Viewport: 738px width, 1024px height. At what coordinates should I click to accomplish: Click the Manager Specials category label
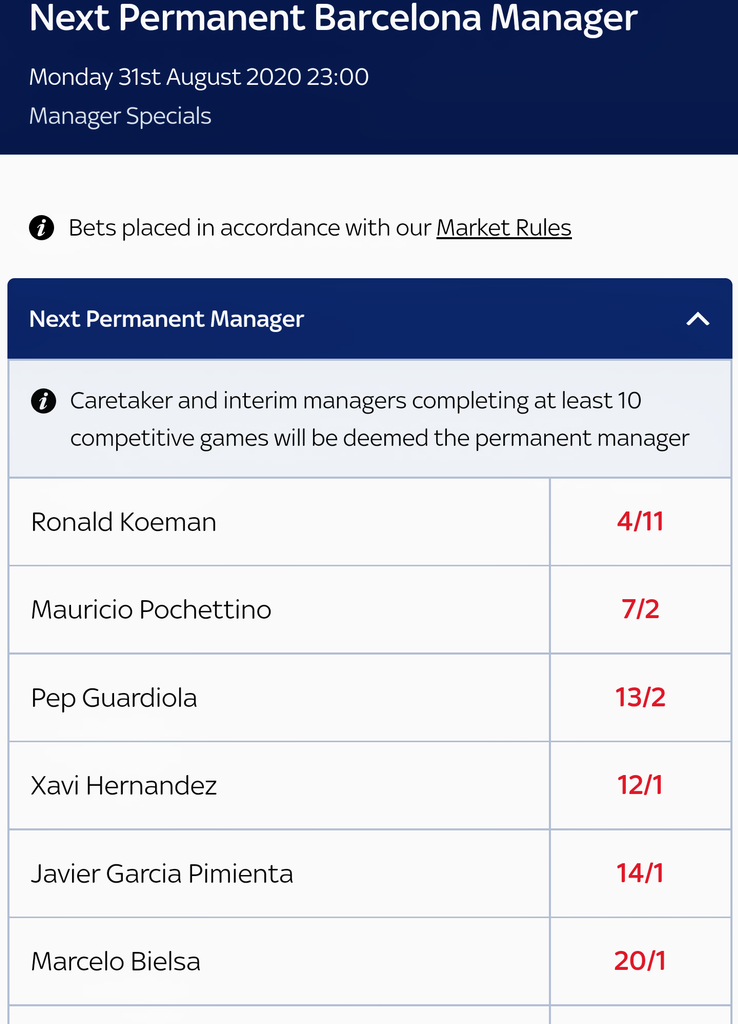tap(120, 116)
